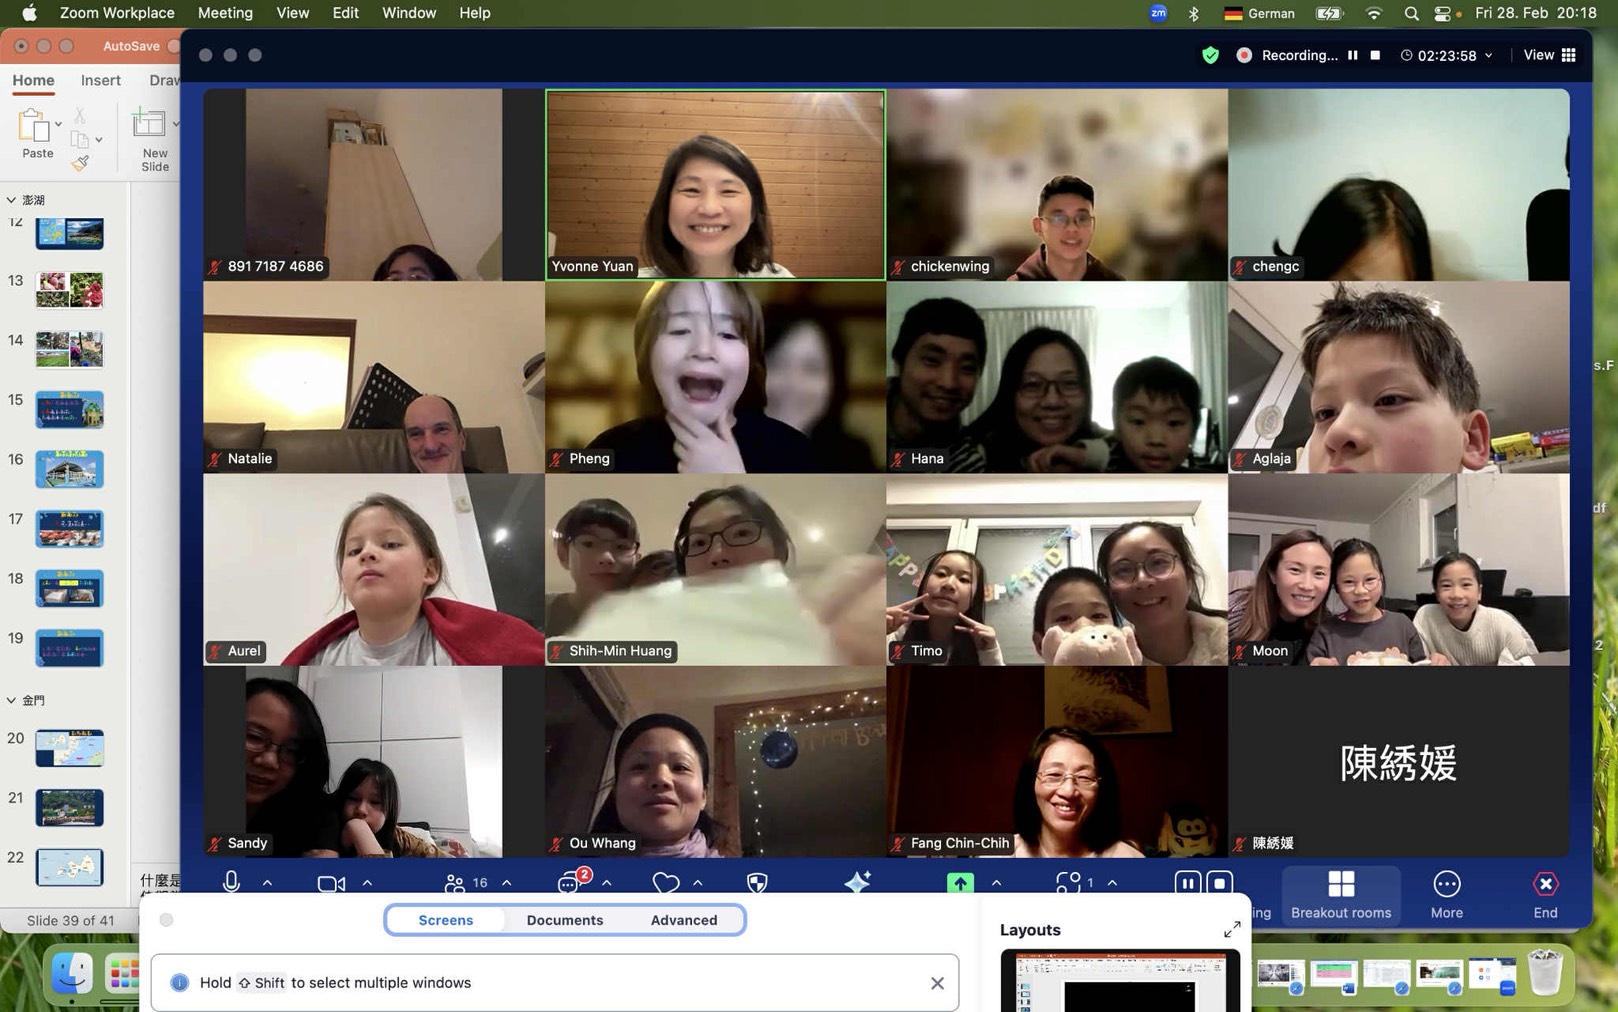Open chat with two unread messages
This screenshot has height=1012, width=1618.
click(569, 883)
